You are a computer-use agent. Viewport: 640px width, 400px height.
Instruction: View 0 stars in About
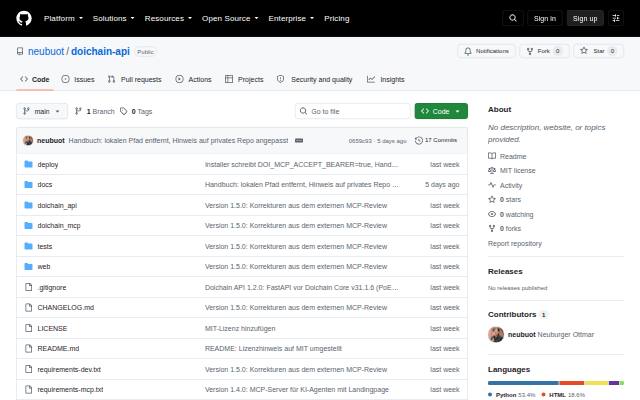[x=504, y=200]
